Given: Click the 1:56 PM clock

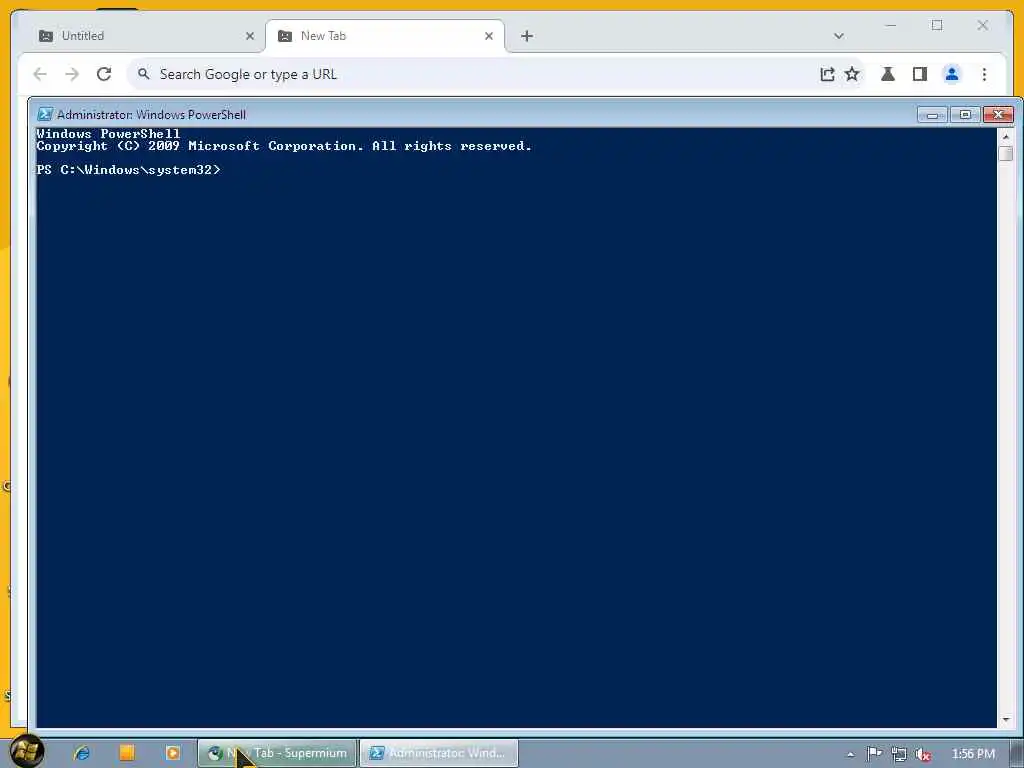Looking at the screenshot, I should (x=973, y=754).
